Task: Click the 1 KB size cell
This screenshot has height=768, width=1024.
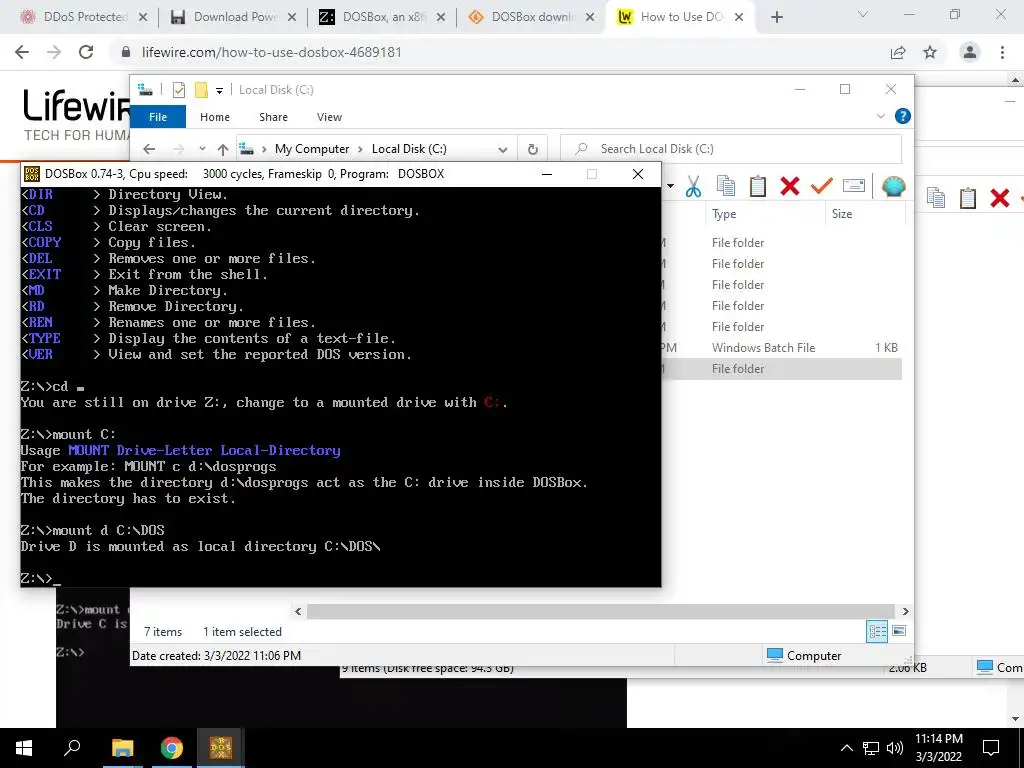Action: point(886,347)
